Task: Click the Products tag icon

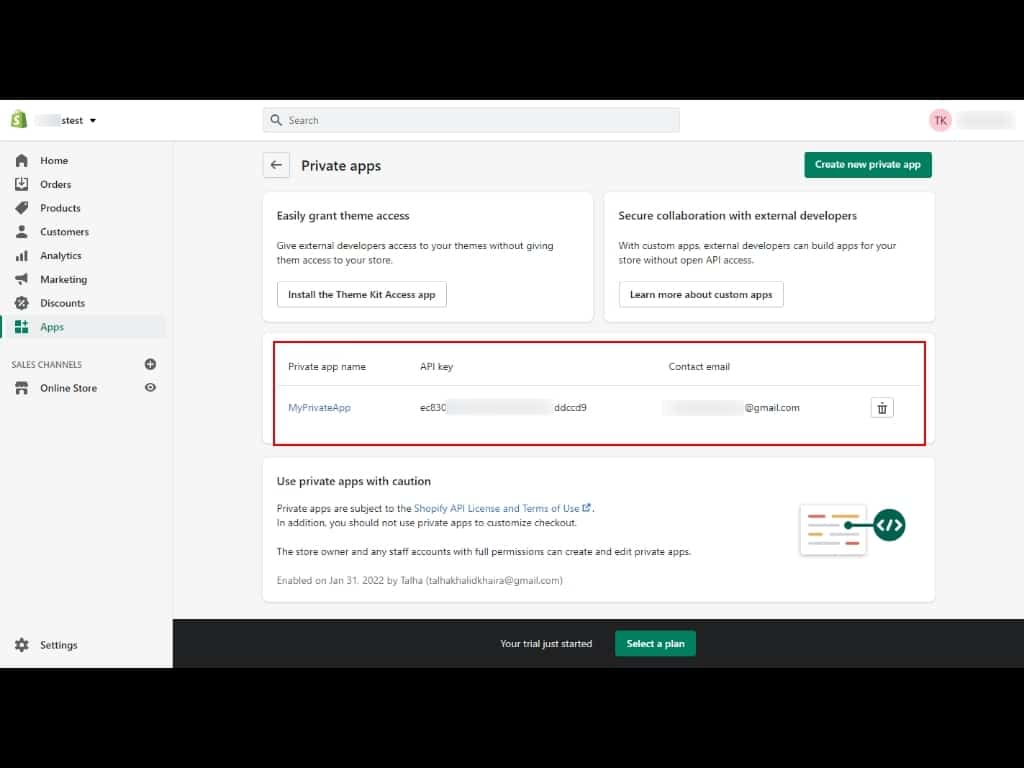Action: click(22, 208)
